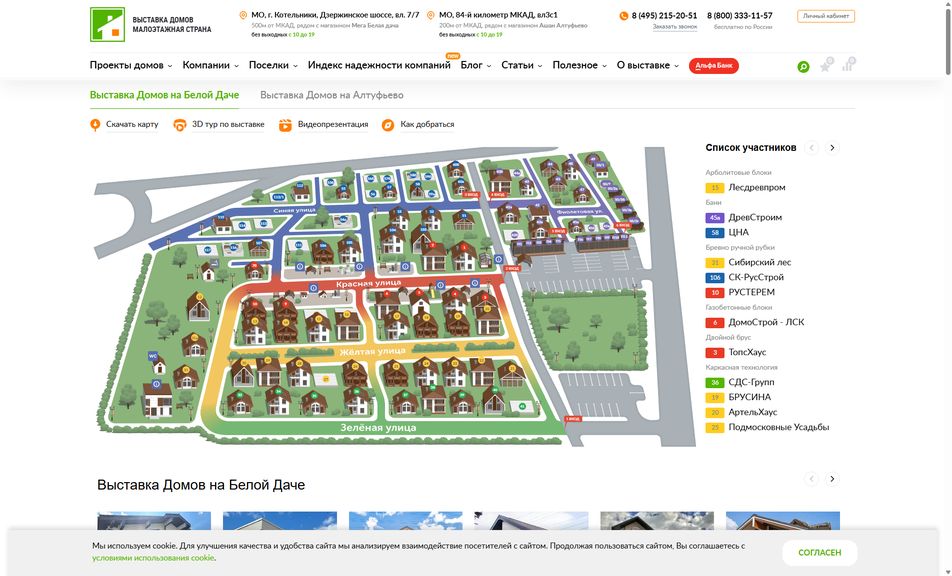The image size is (952, 576).
Task: Click Жёлтая улица label on map
Action: [372, 351]
